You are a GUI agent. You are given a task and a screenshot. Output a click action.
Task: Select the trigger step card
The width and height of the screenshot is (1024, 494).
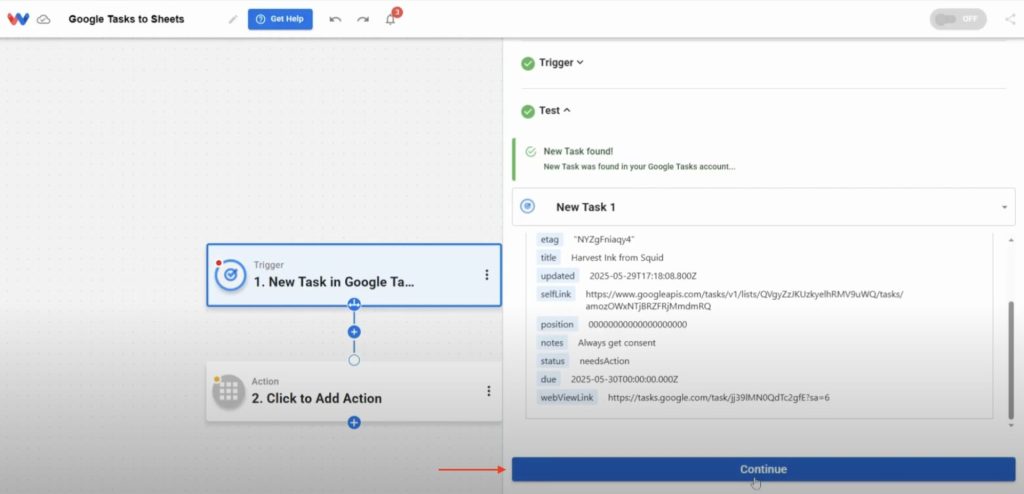354,275
